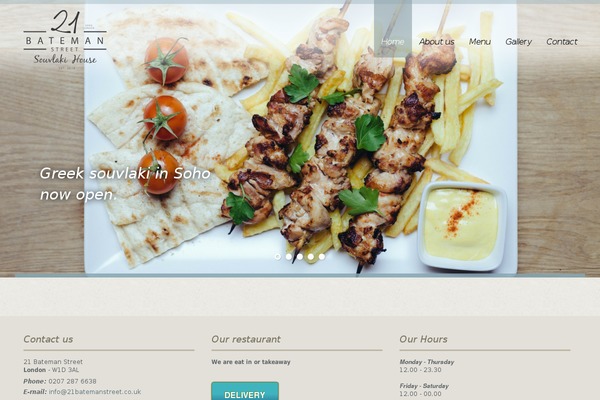Click the phone number 0207 287 6638
The width and height of the screenshot is (600, 400).
tap(72, 381)
